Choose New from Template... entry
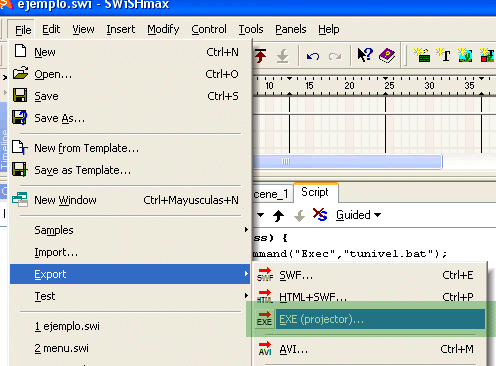Viewport: 496px width, 366px height. pyautogui.click(x=130, y=148)
